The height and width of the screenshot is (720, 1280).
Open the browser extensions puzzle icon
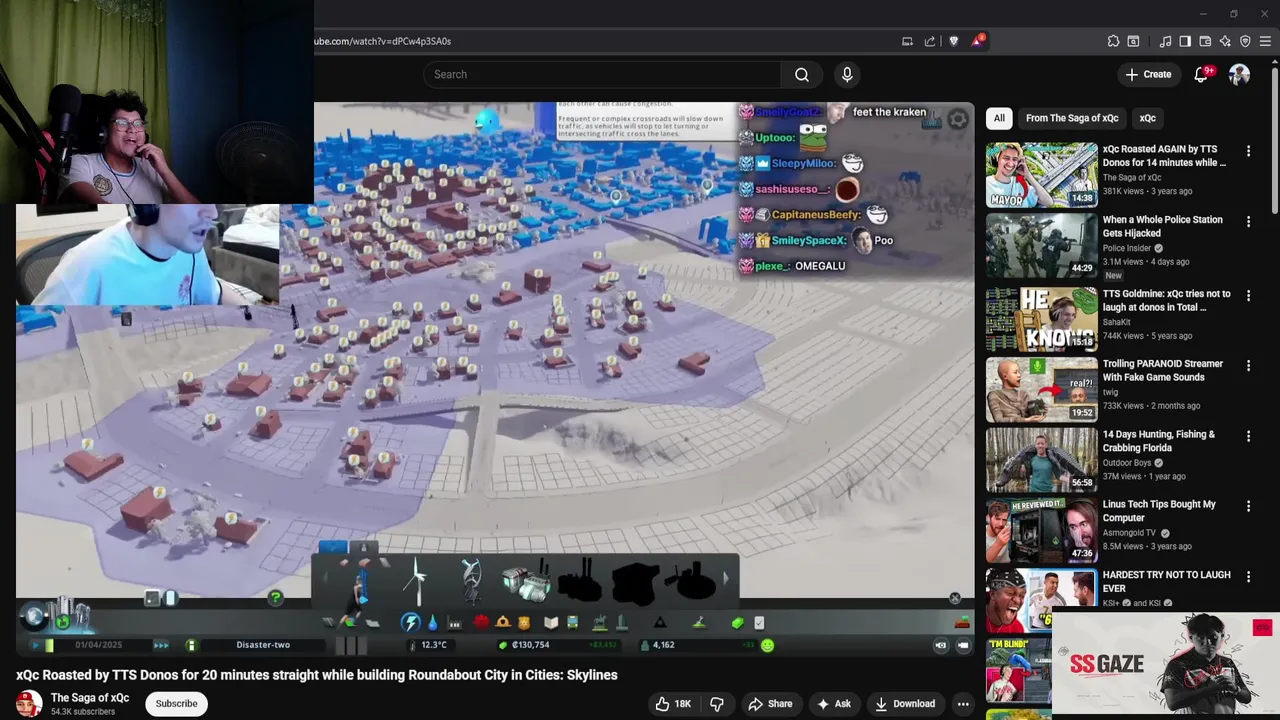(x=1113, y=41)
